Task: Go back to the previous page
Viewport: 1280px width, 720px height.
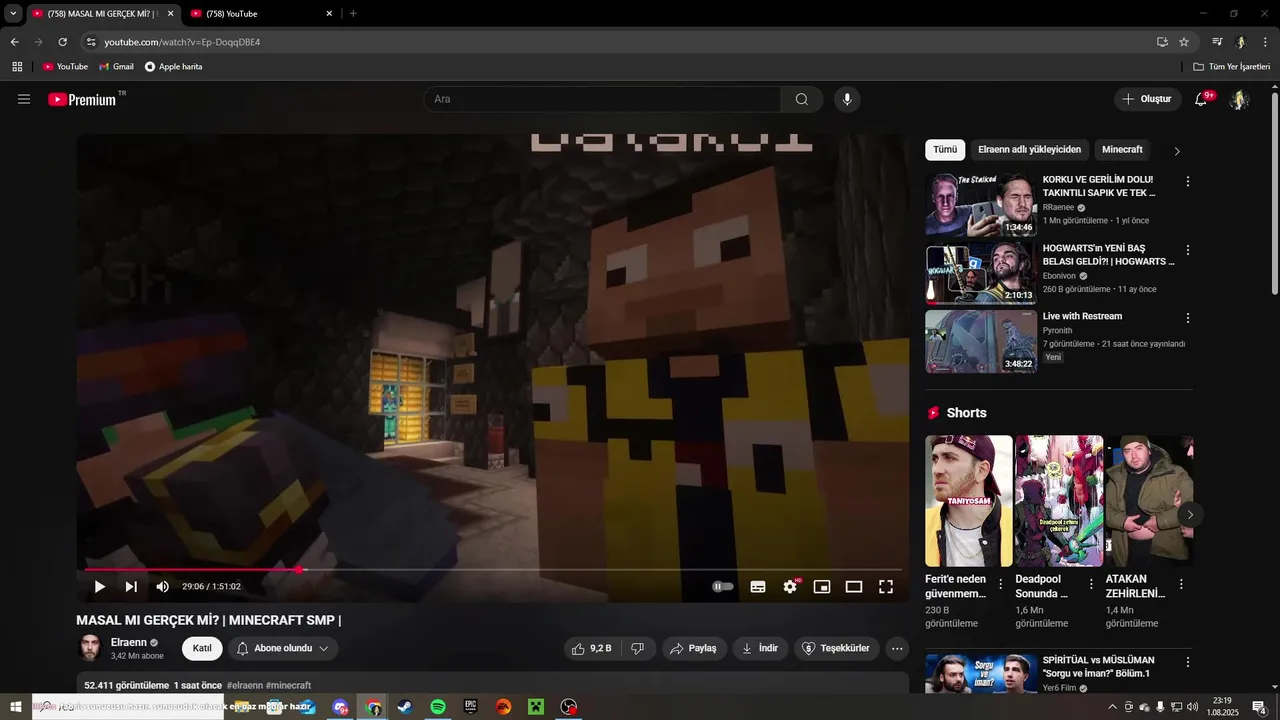Action: (x=14, y=42)
